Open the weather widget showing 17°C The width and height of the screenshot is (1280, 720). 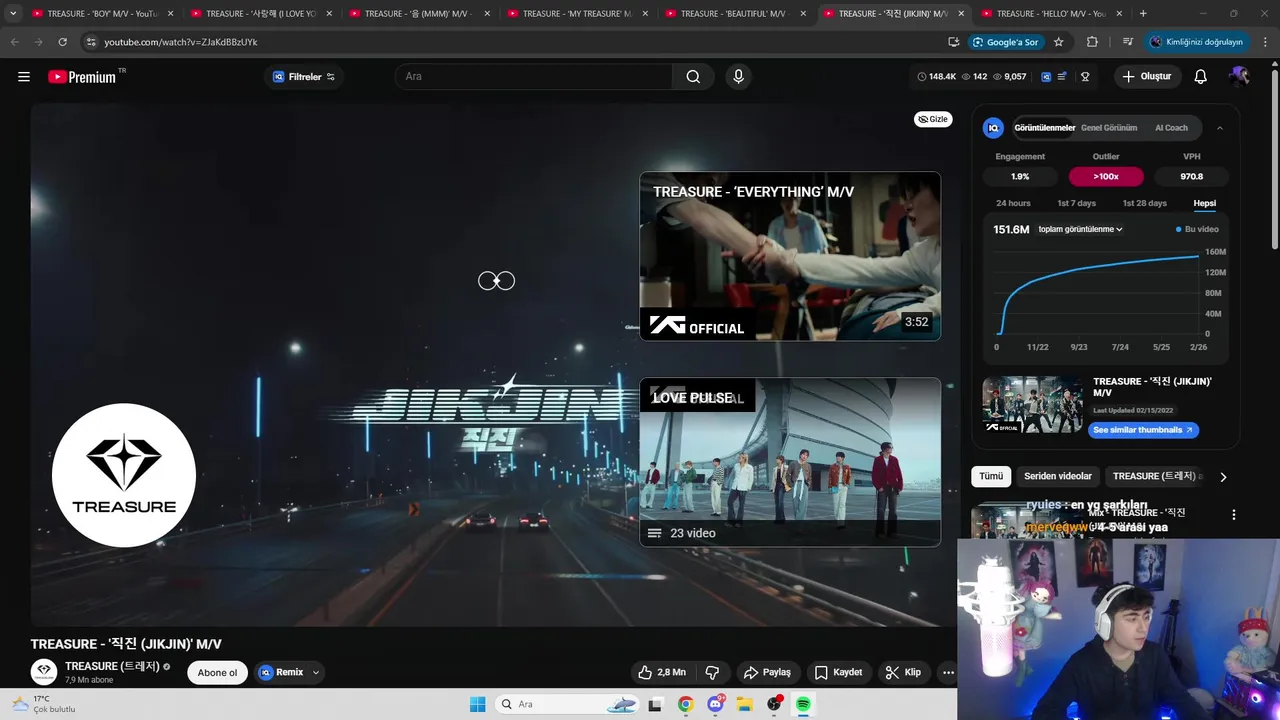click(x=45, y=704)
